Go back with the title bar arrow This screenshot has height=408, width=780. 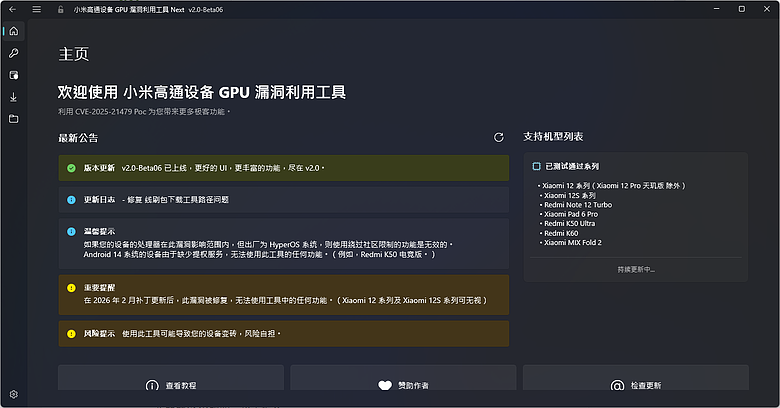coord(12,9)
